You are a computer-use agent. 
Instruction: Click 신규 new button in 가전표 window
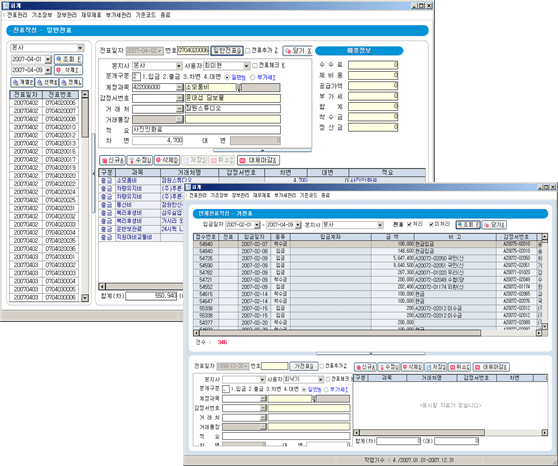pyautogui.click(x=365, y=367)
